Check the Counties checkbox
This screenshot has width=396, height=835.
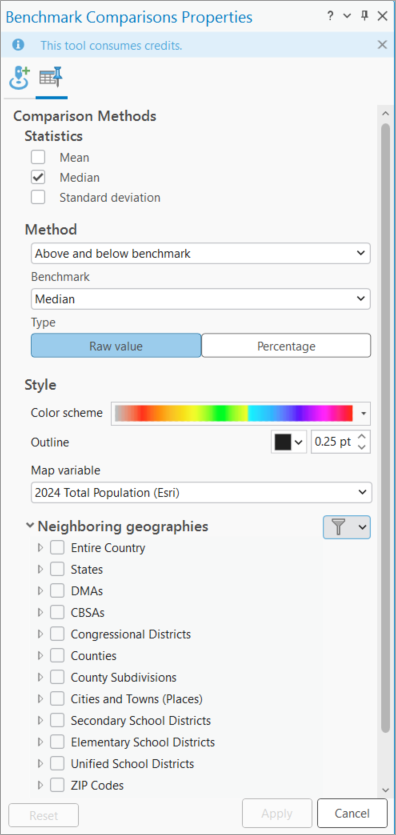tap(57, 656)
